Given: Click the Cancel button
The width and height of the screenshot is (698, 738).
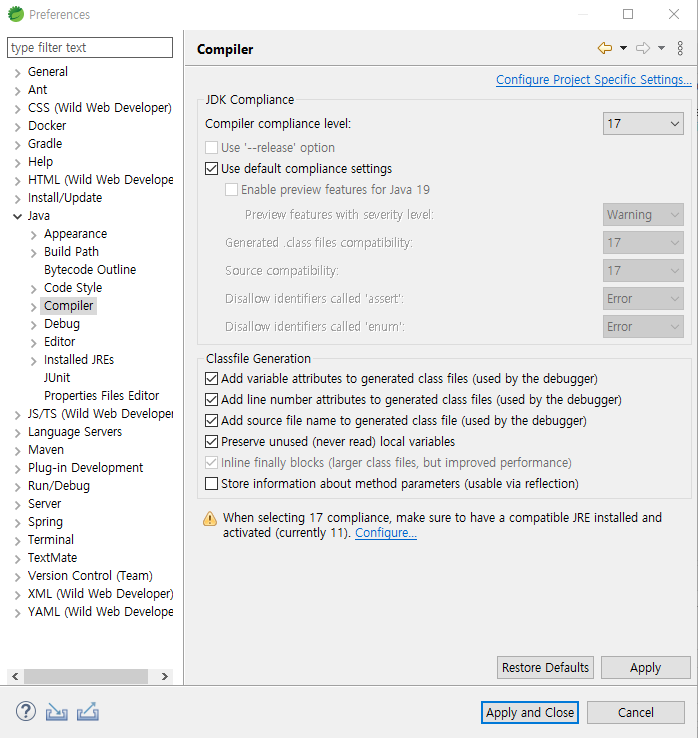Looking at the screenshot, I should 635,713.
